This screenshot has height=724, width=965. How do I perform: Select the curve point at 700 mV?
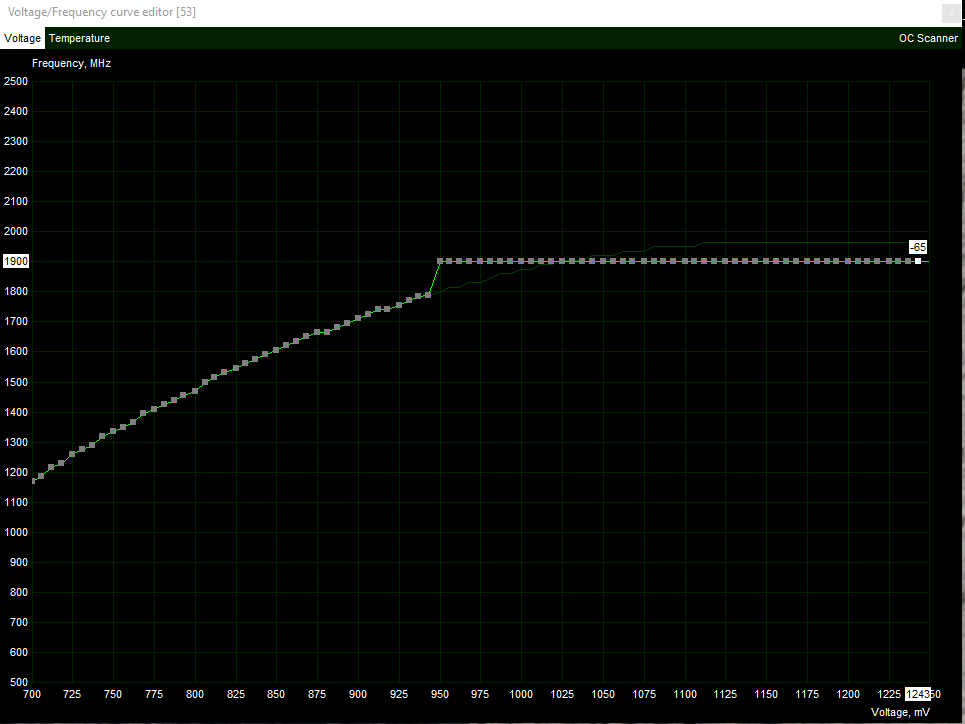[x=33, y=481]
